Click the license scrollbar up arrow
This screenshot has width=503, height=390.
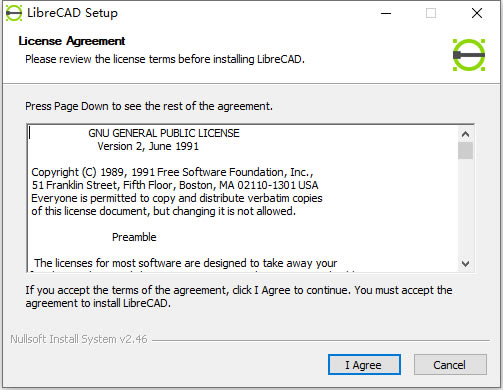[x=465, y=134]
